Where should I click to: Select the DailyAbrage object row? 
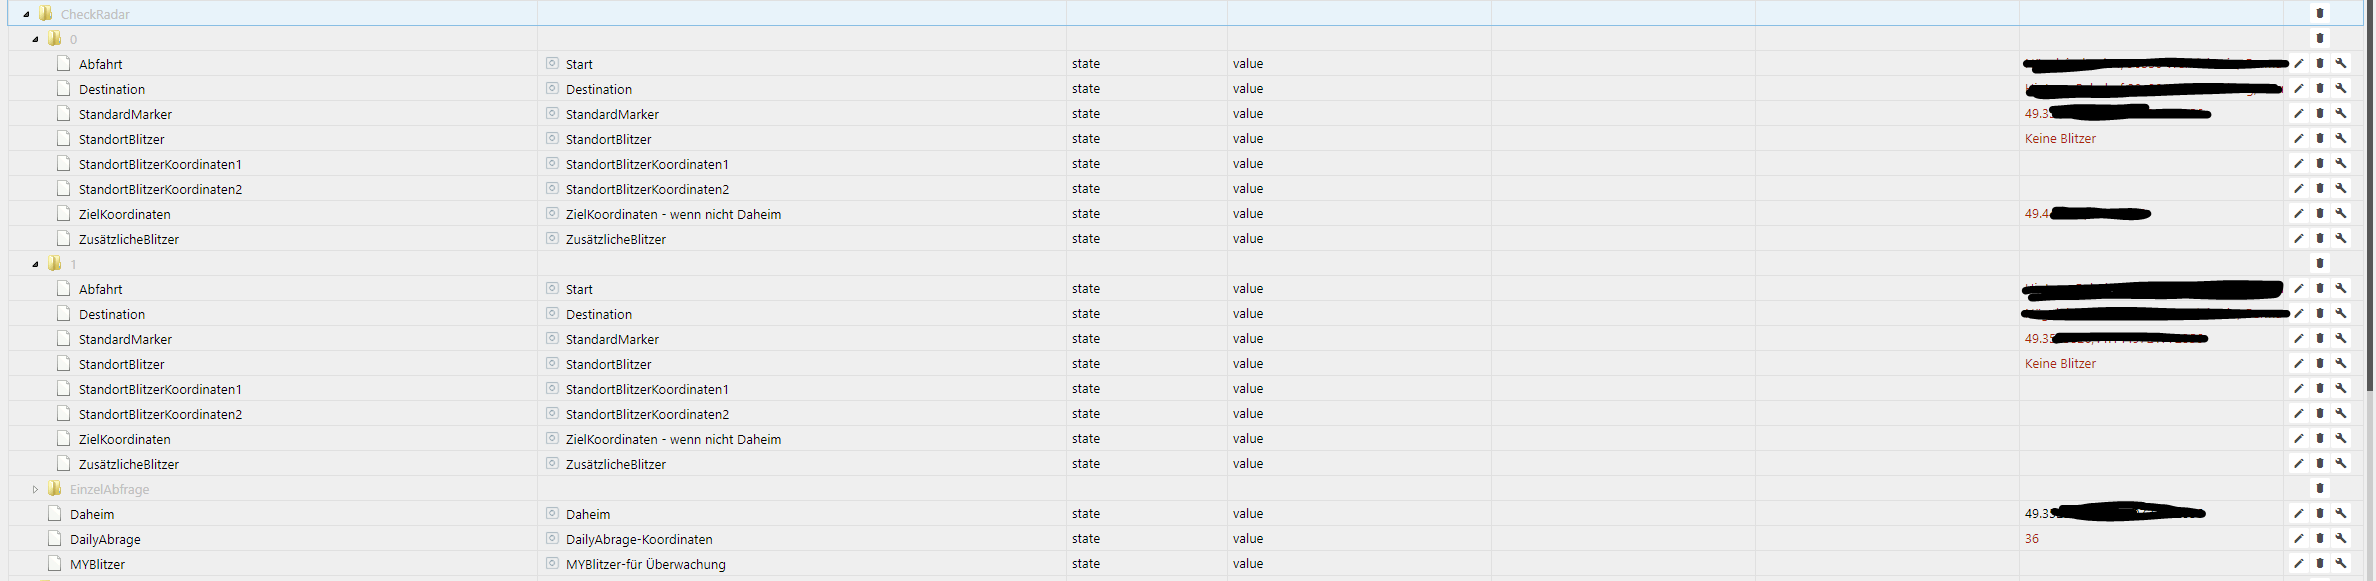click(x=1188, y=538)
